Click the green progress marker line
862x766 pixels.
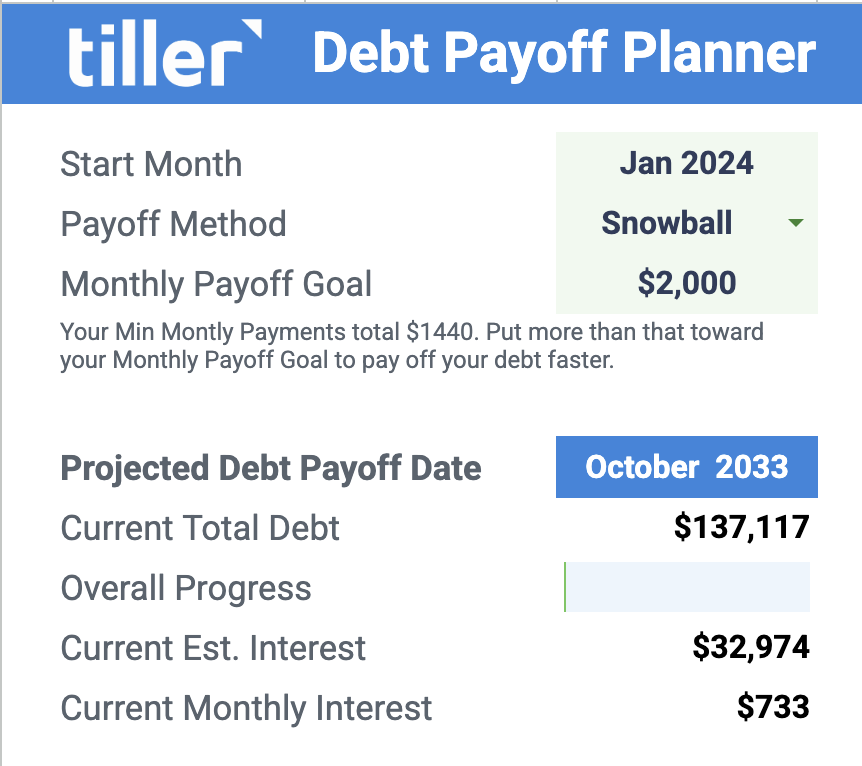tap(565, 587)
